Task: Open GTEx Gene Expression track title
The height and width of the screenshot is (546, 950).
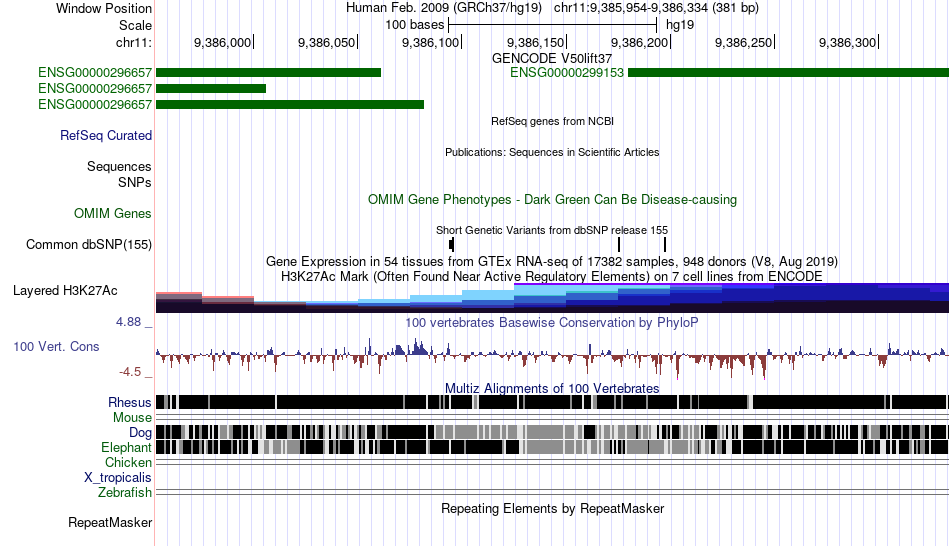Action: point(552,262)
